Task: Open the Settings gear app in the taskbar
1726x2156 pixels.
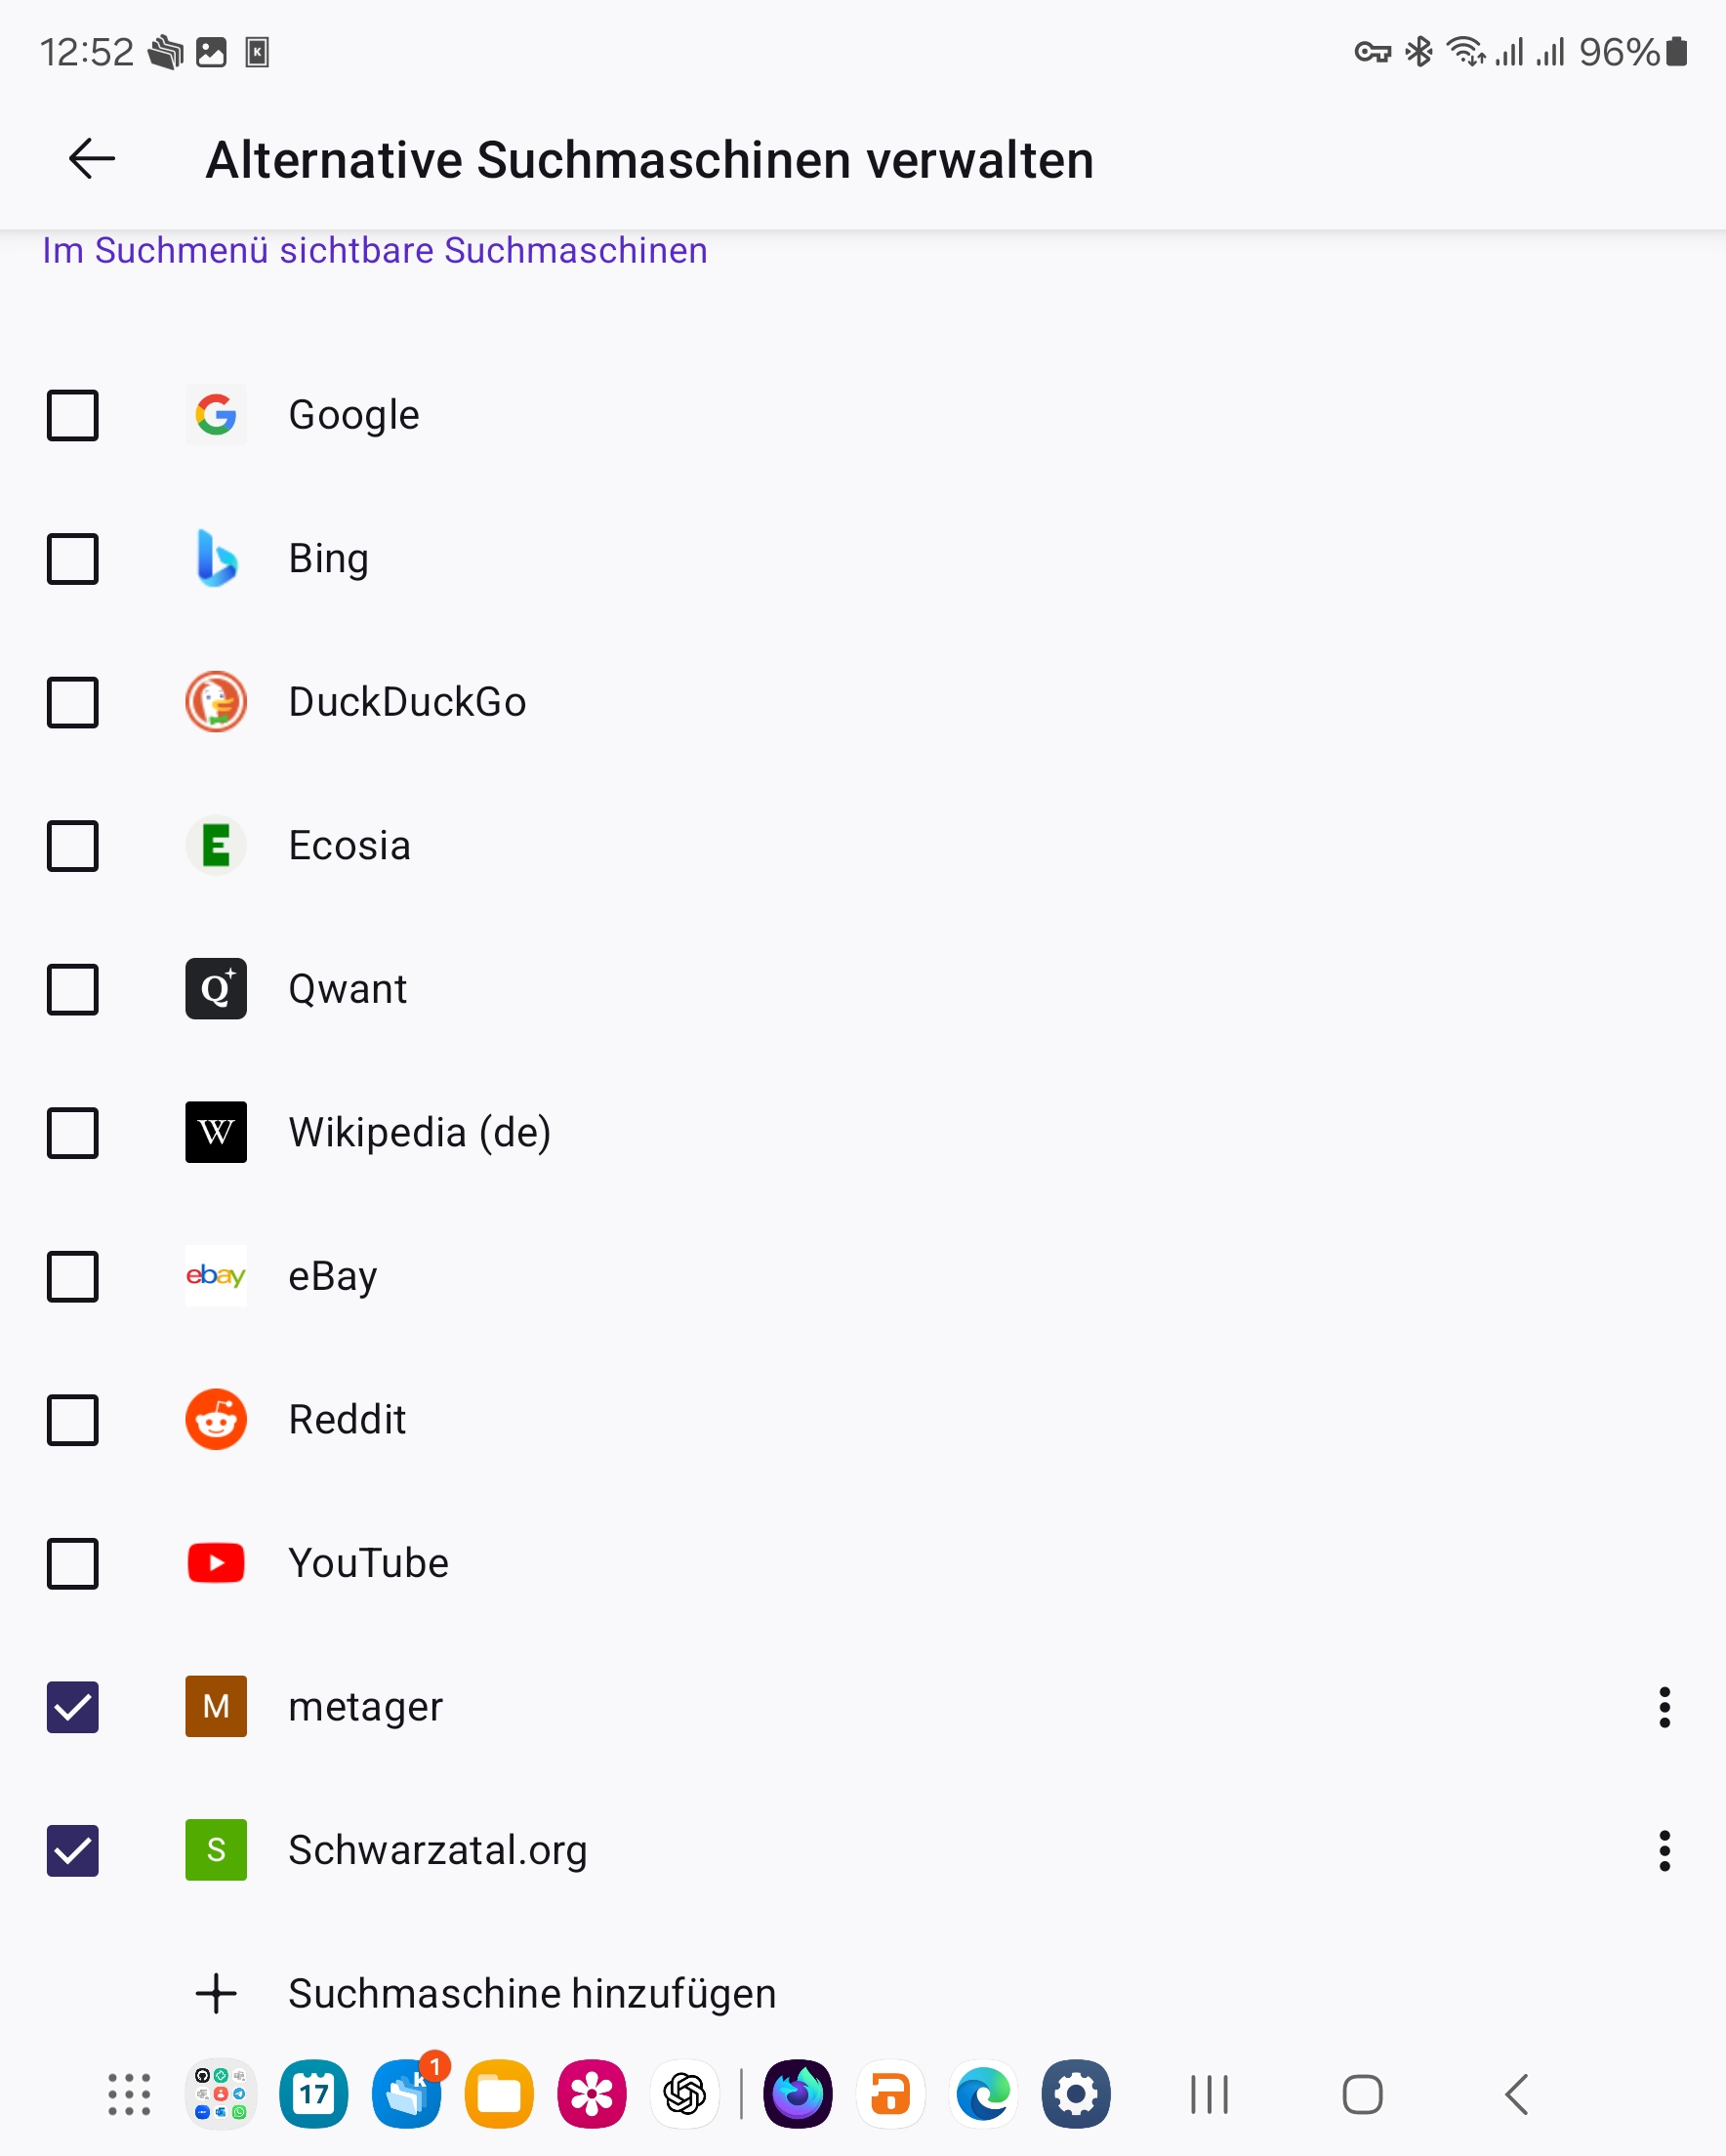Action: coord(1076,2094)
